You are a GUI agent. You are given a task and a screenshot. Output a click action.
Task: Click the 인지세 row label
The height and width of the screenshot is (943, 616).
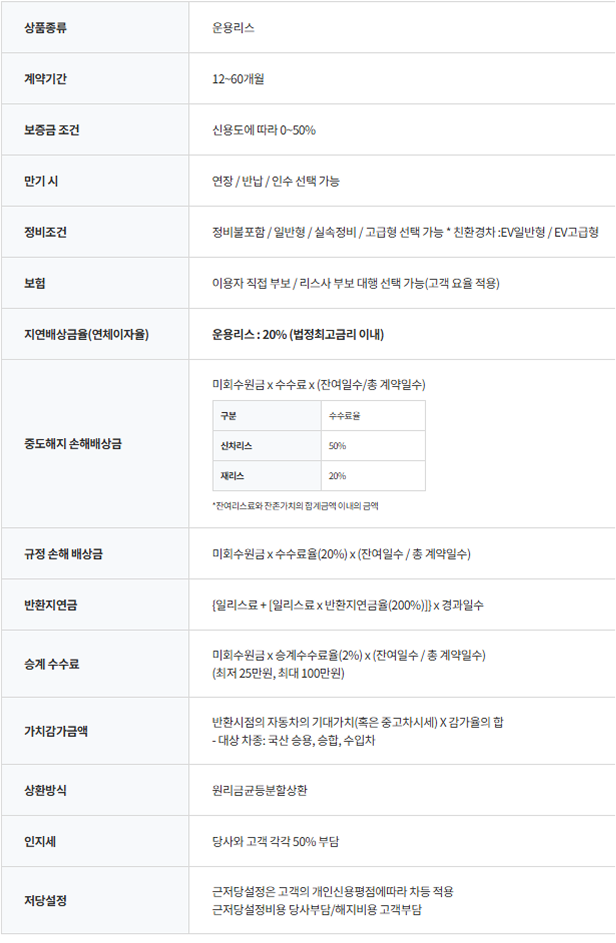pos(40,841)
